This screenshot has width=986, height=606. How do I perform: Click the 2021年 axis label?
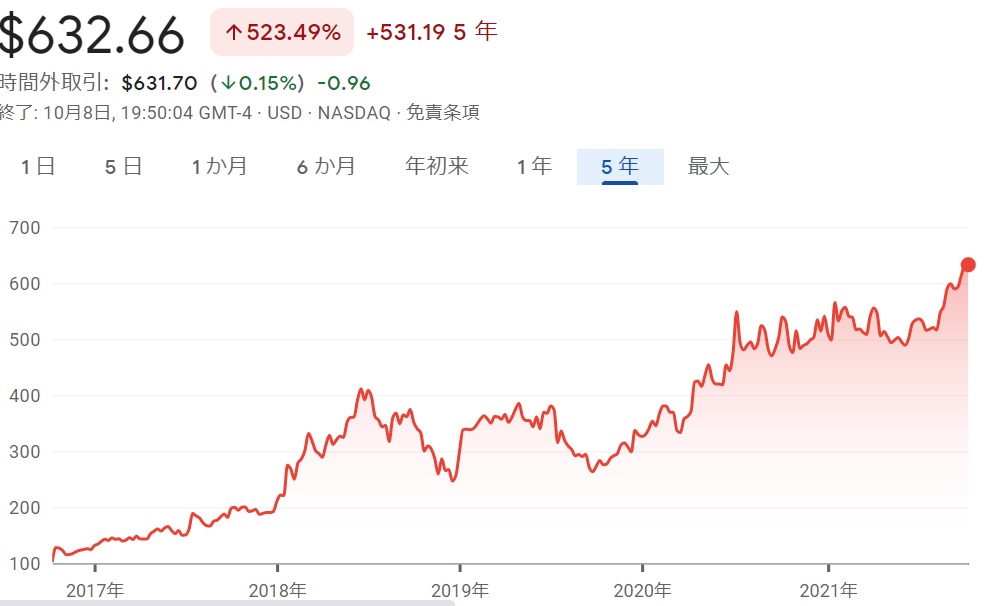click(828, 590)
